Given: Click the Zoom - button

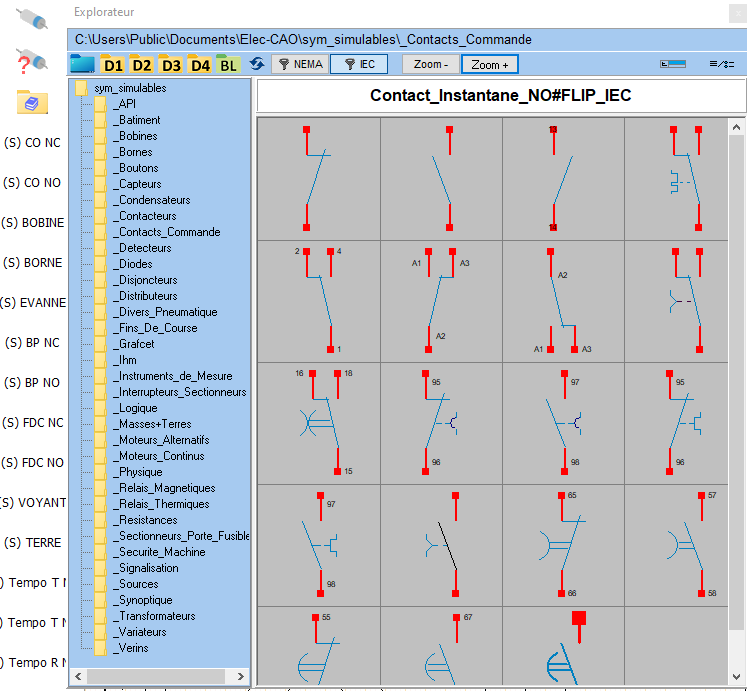Looking at the screenshot, I should coord(431,64).
